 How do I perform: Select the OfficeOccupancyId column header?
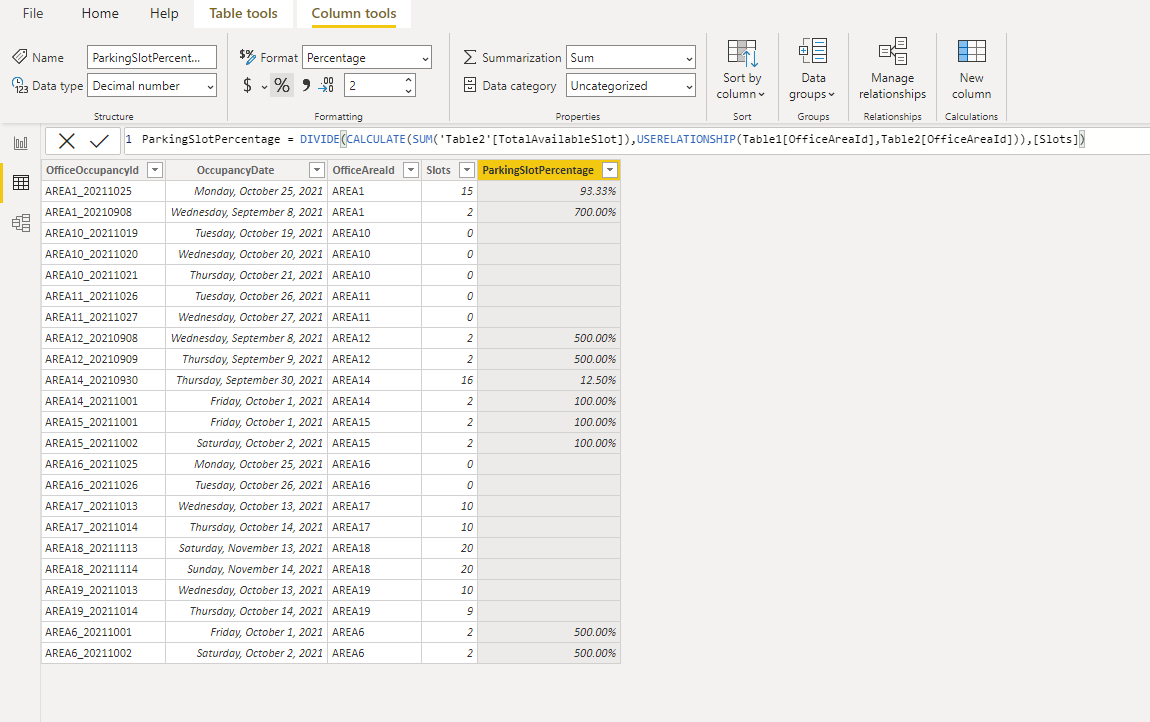(x=92, y=170)
